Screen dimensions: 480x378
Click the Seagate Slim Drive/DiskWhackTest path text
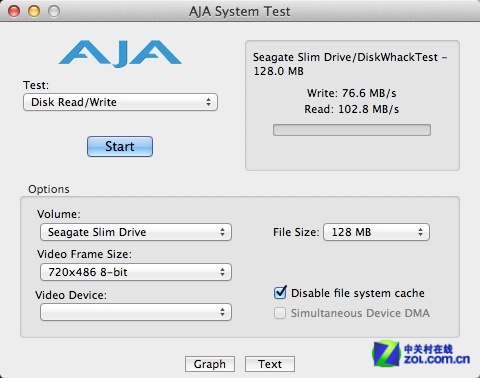click(350, 64)
